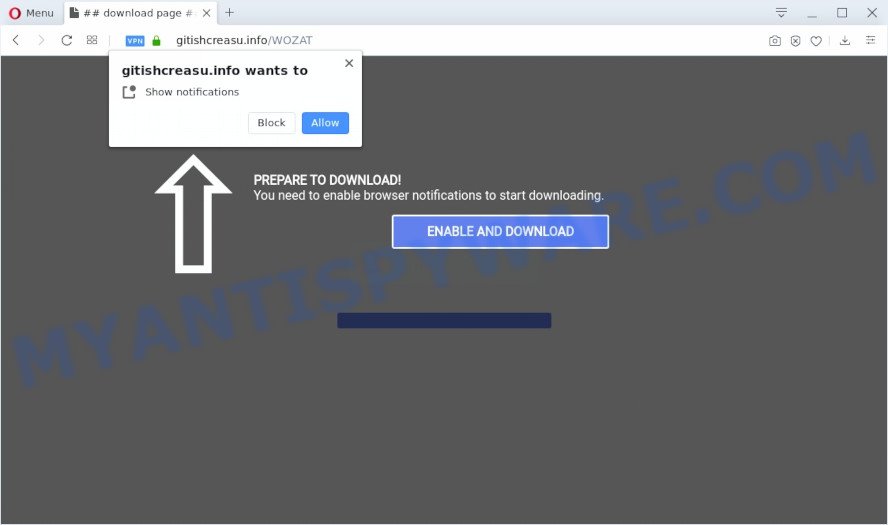
Task: Open Speed Dial start page grid
Action: coord(92,40)
